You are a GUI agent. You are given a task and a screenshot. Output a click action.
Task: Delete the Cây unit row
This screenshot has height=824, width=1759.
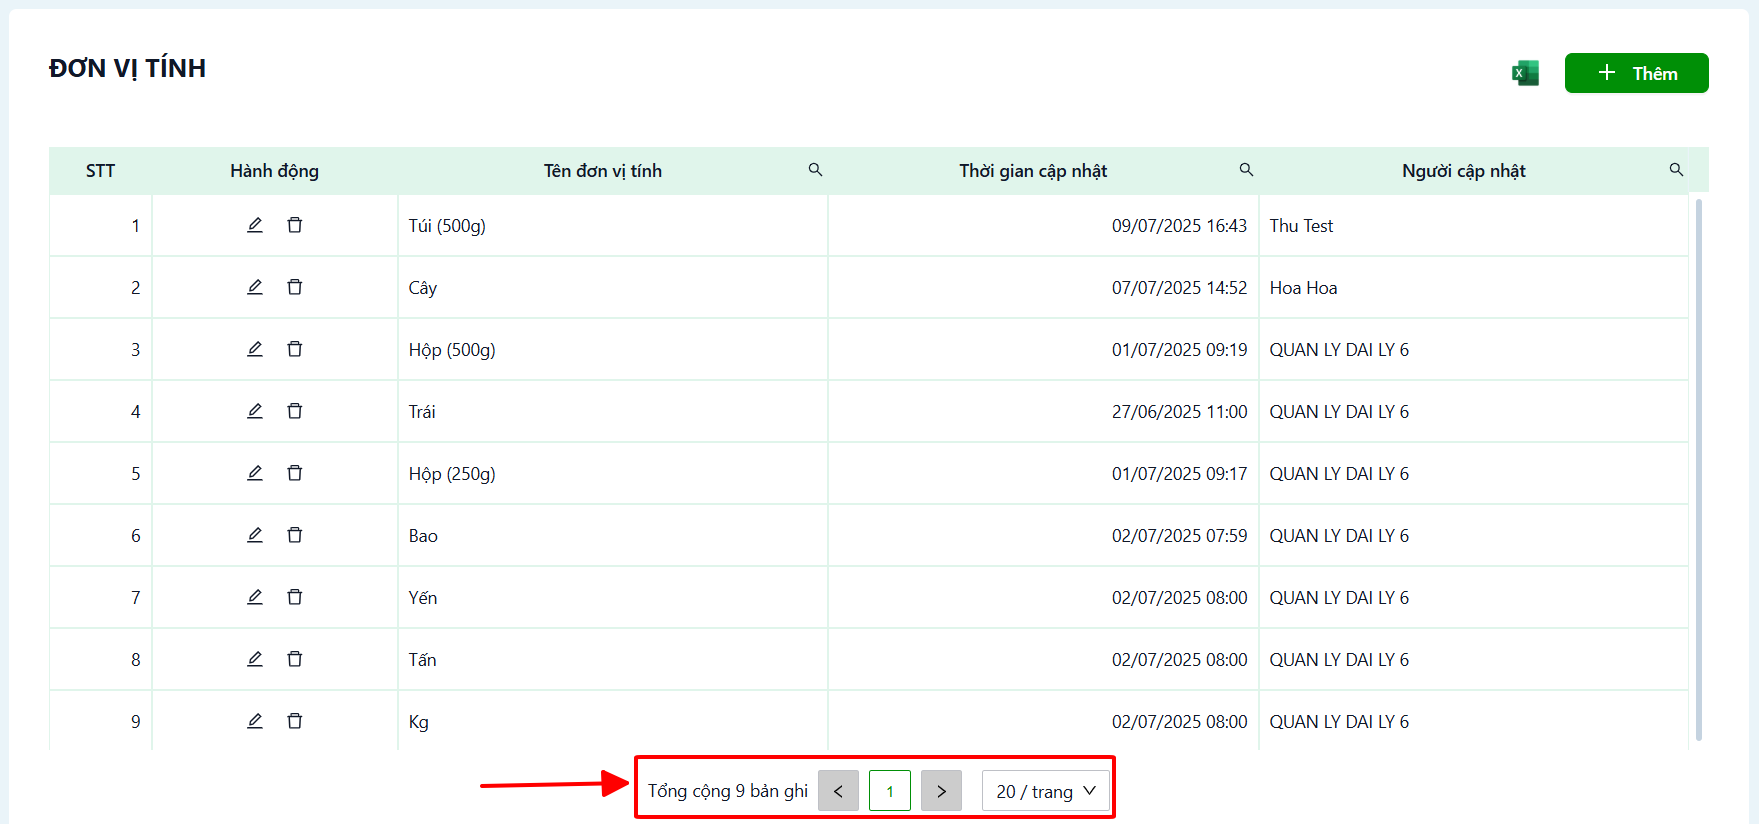[x=295, y=287]
